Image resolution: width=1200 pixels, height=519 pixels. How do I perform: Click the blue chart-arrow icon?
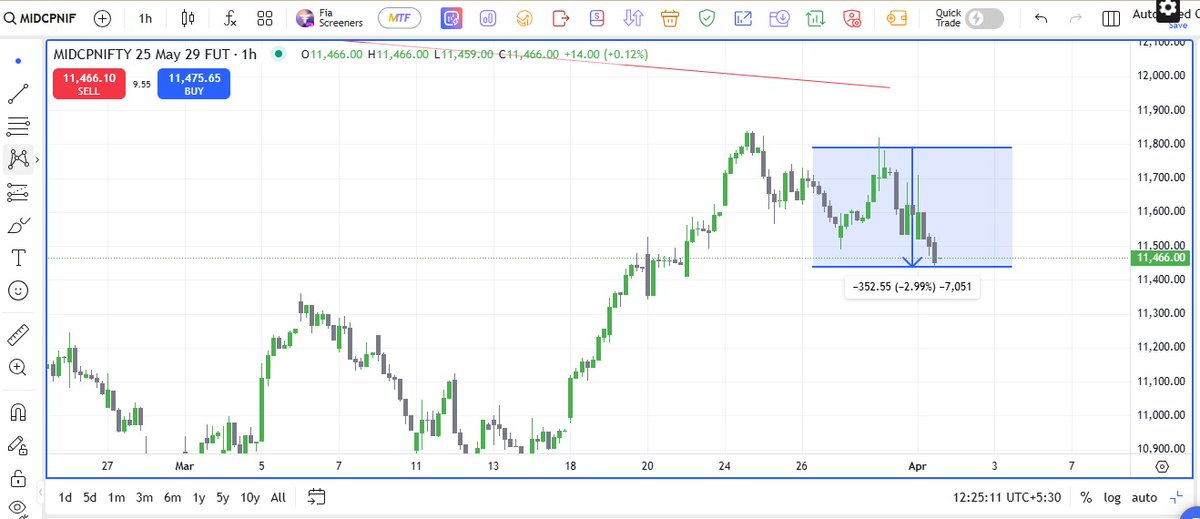(x=743, y=18)
